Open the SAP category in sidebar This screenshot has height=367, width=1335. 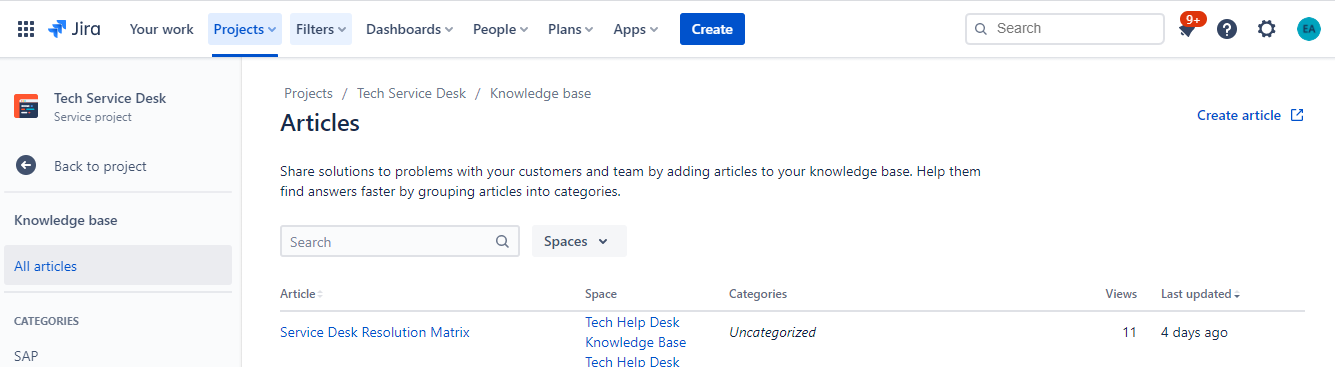tap(26, 356)
